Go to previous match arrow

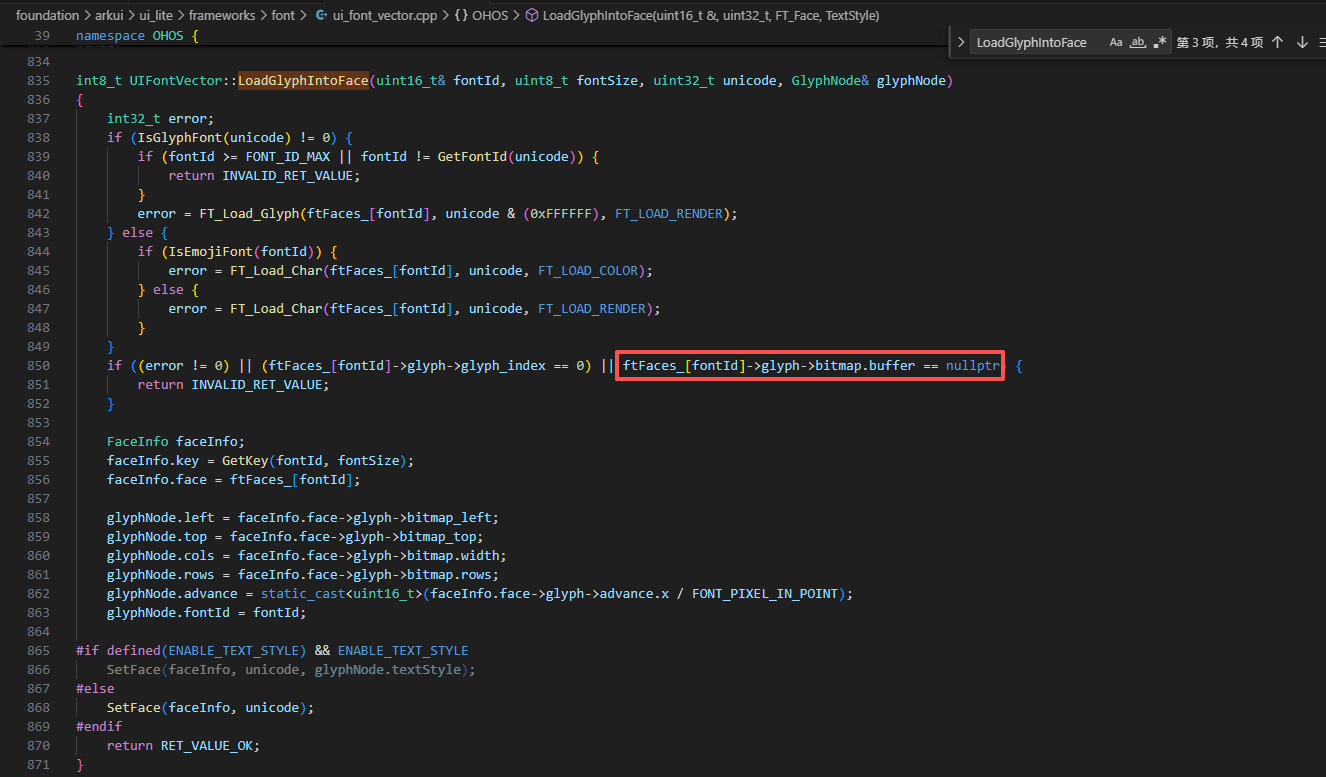point(1277,42)
